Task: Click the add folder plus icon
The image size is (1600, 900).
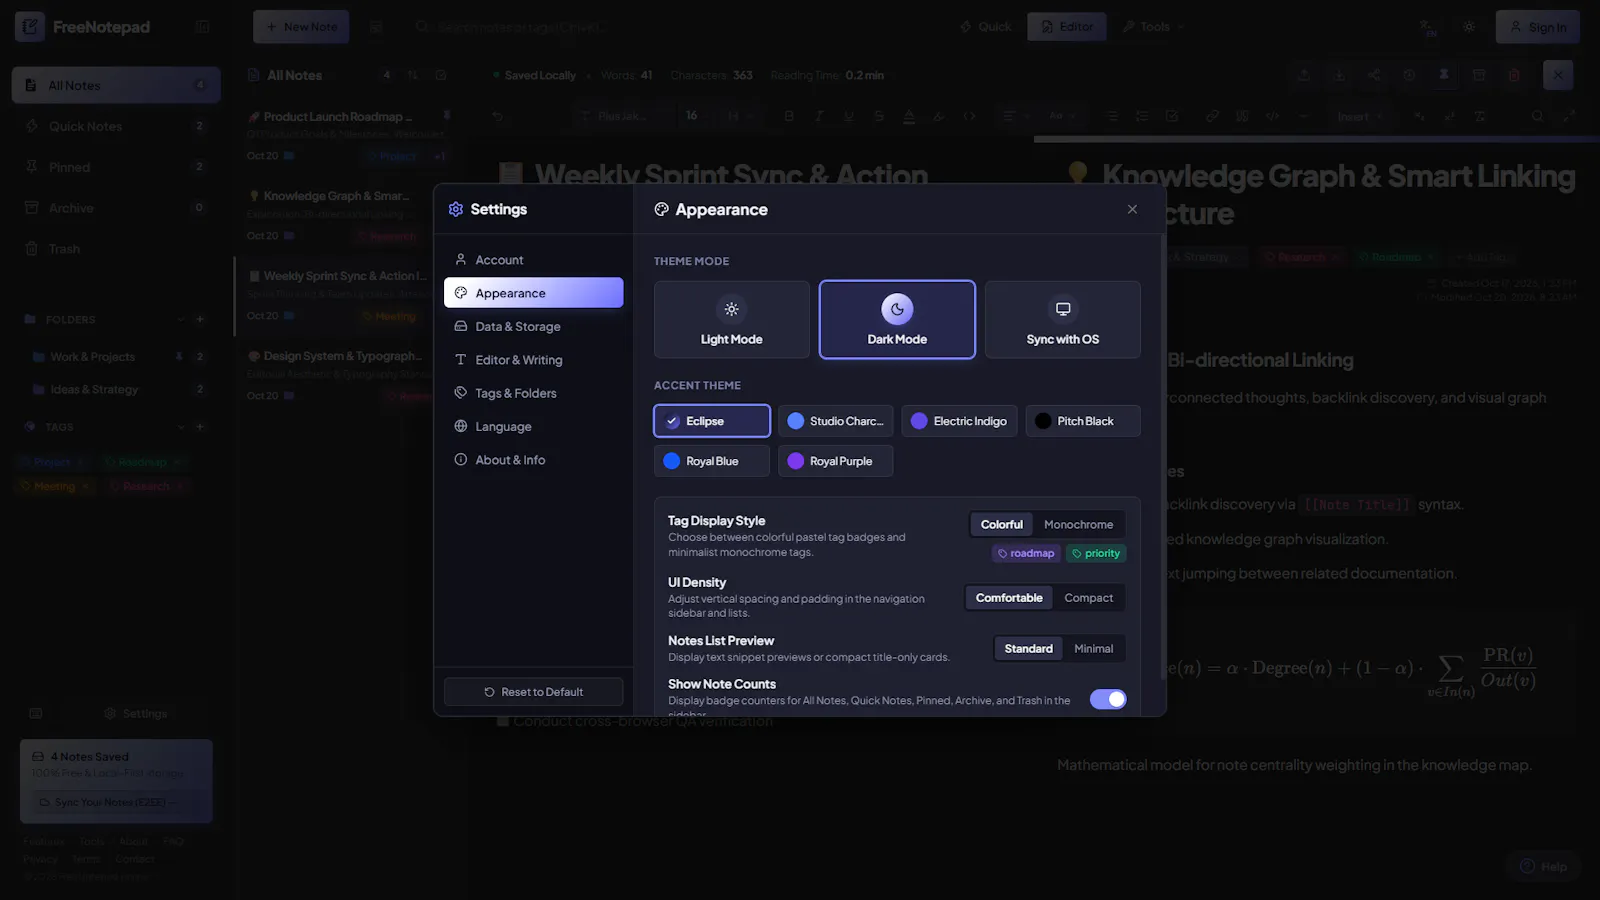Action: click(x=200, y=320)
